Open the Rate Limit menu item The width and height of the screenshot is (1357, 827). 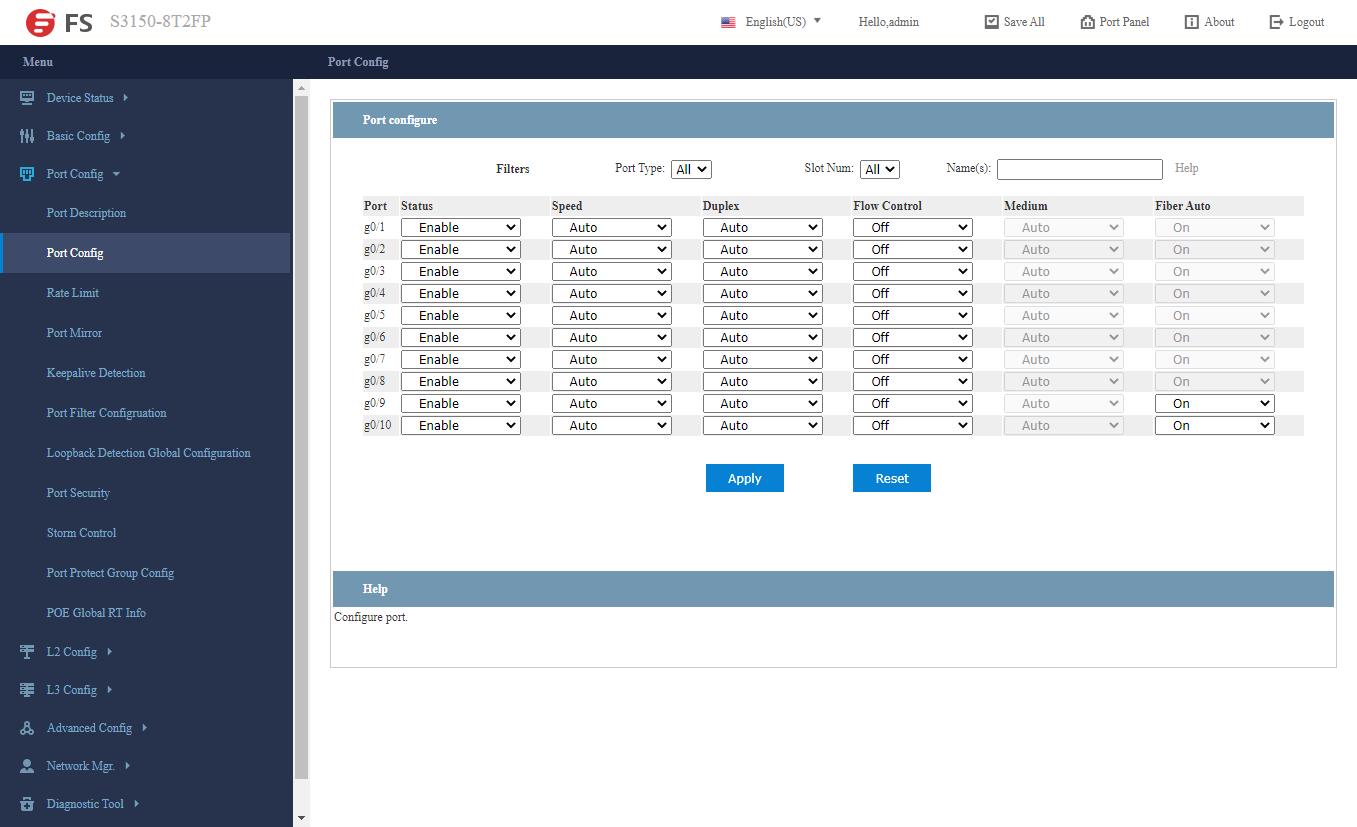[73, 293]
